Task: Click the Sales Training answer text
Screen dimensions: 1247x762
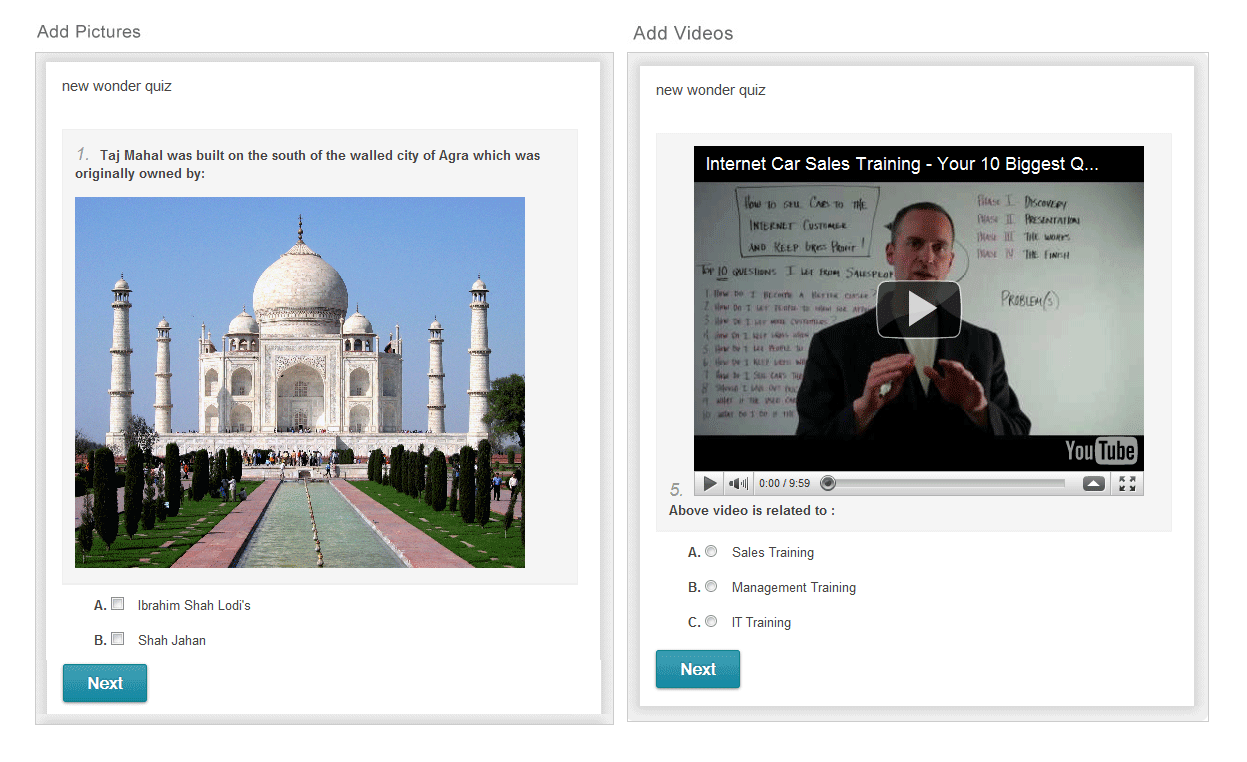Action: [x=772, y=552]
